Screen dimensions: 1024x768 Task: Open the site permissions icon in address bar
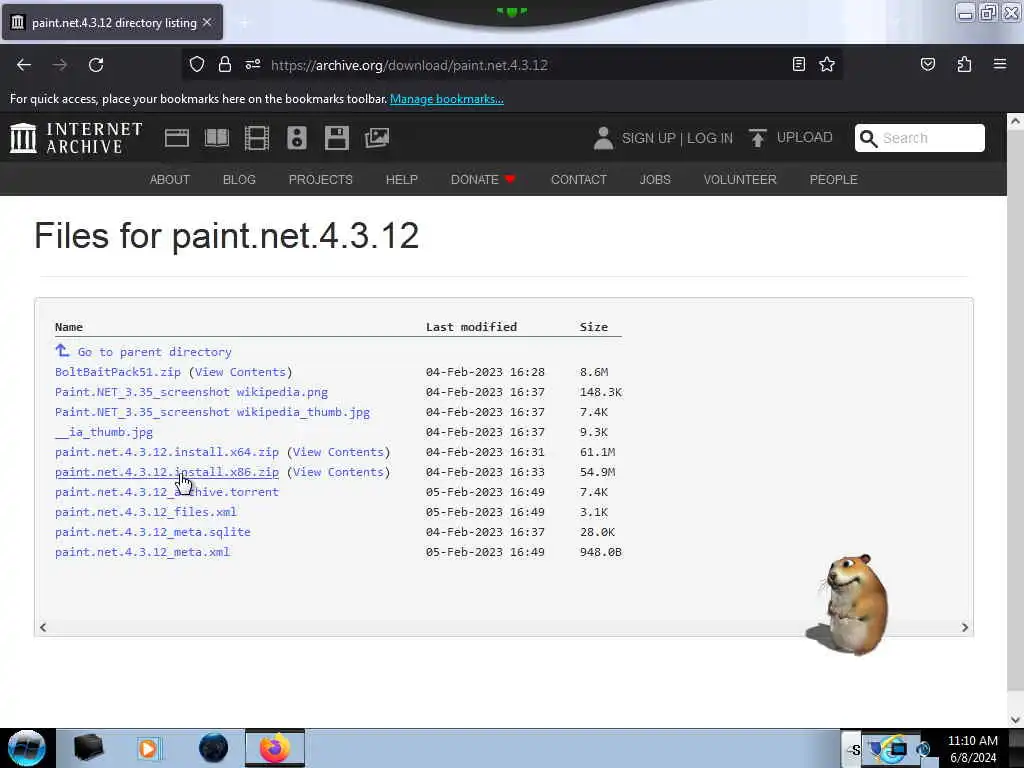click(x=253, y=64)
